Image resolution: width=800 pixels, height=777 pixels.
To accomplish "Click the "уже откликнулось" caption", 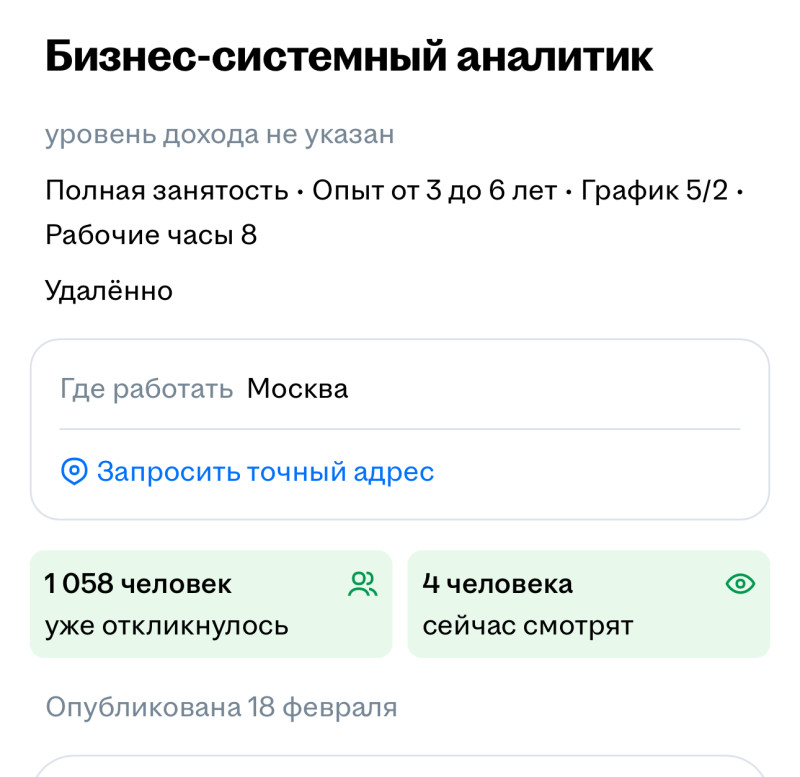I will click(167, 626).
